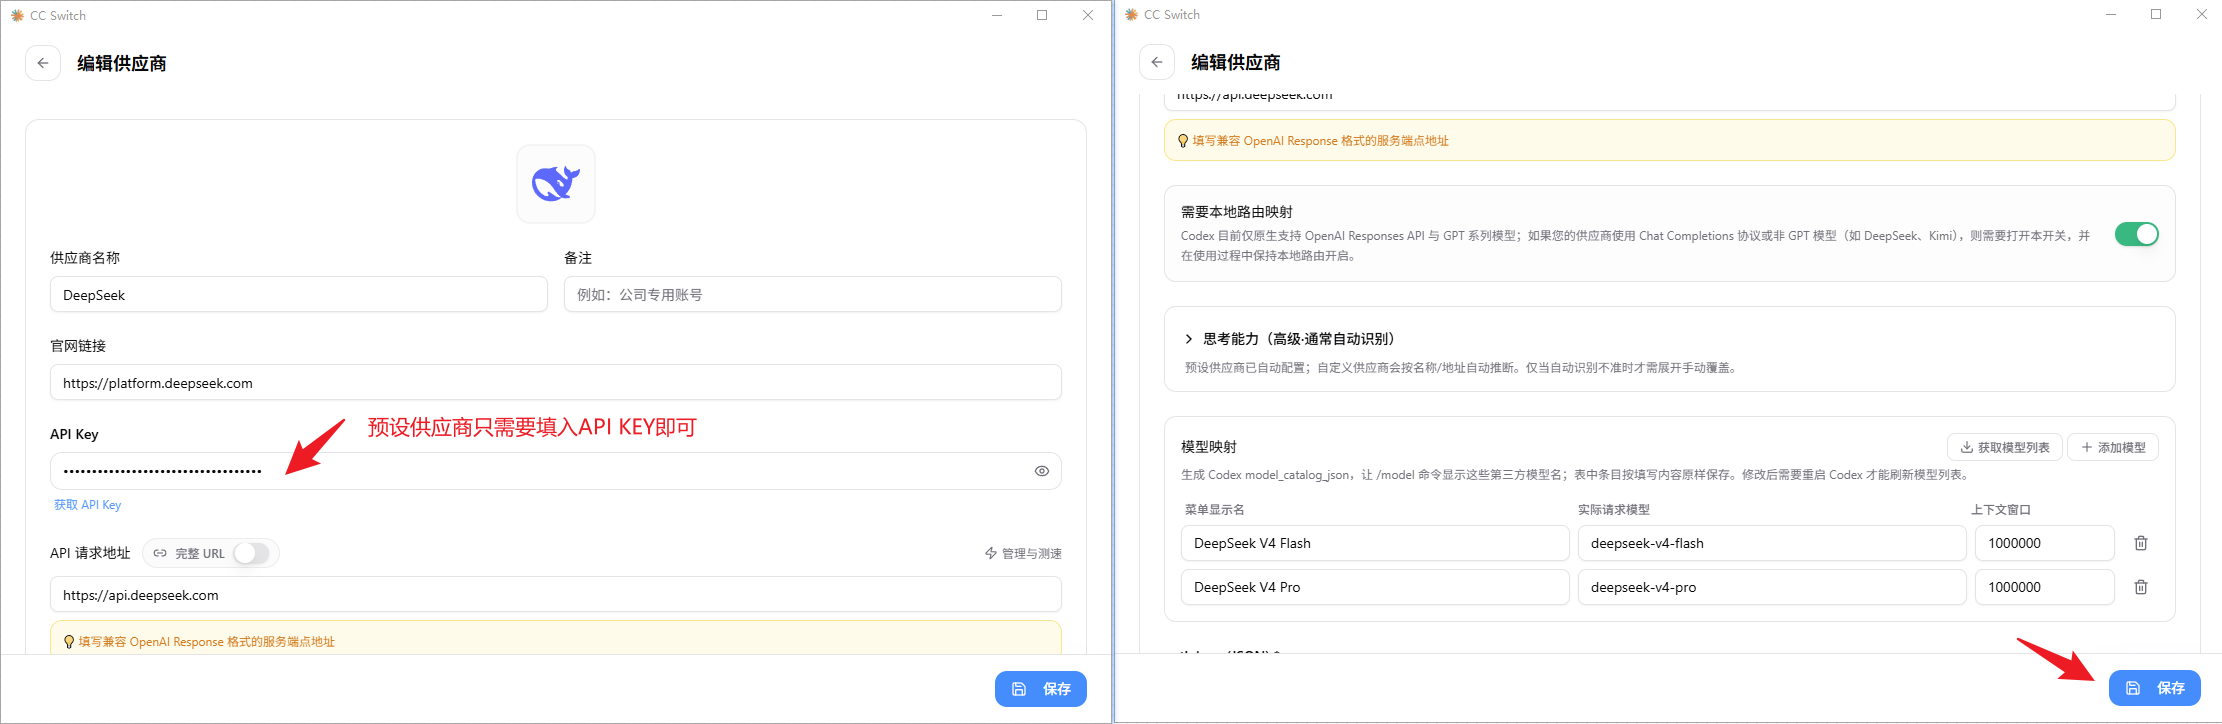Edit the 供应商名称 field containing DeepSeek
This screenshot has height=724, width=2222.
[299, 295]
